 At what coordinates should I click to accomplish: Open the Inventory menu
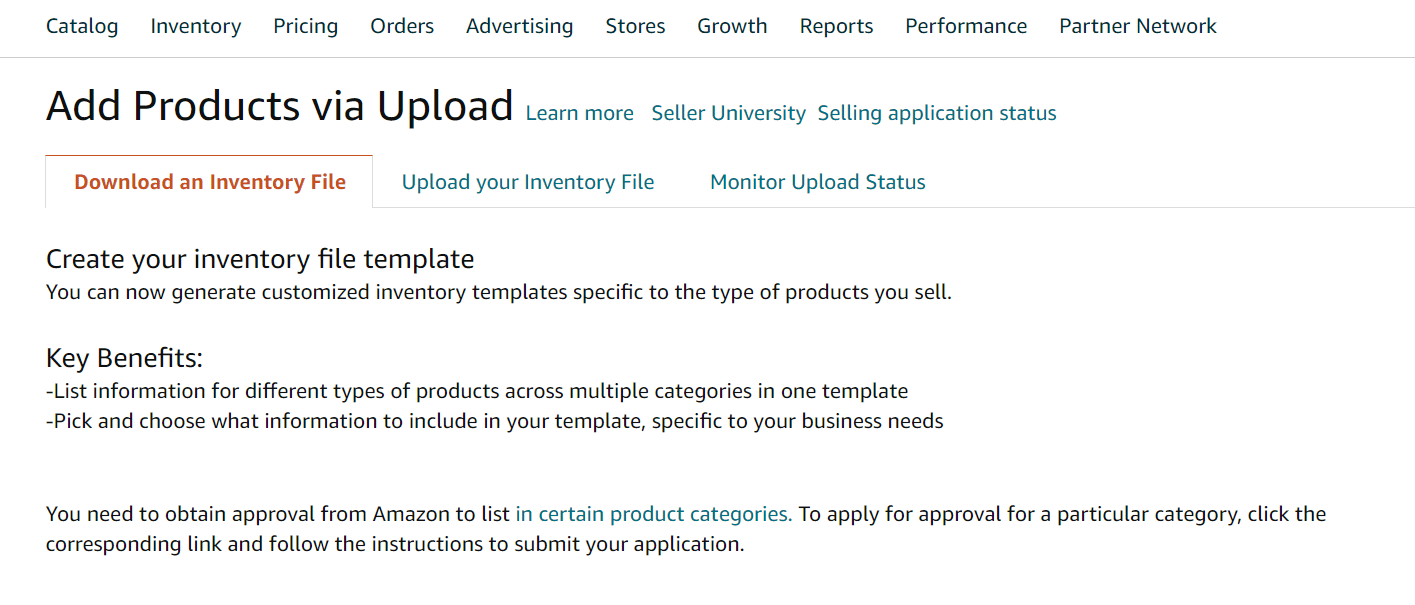[x=196, y=27]
